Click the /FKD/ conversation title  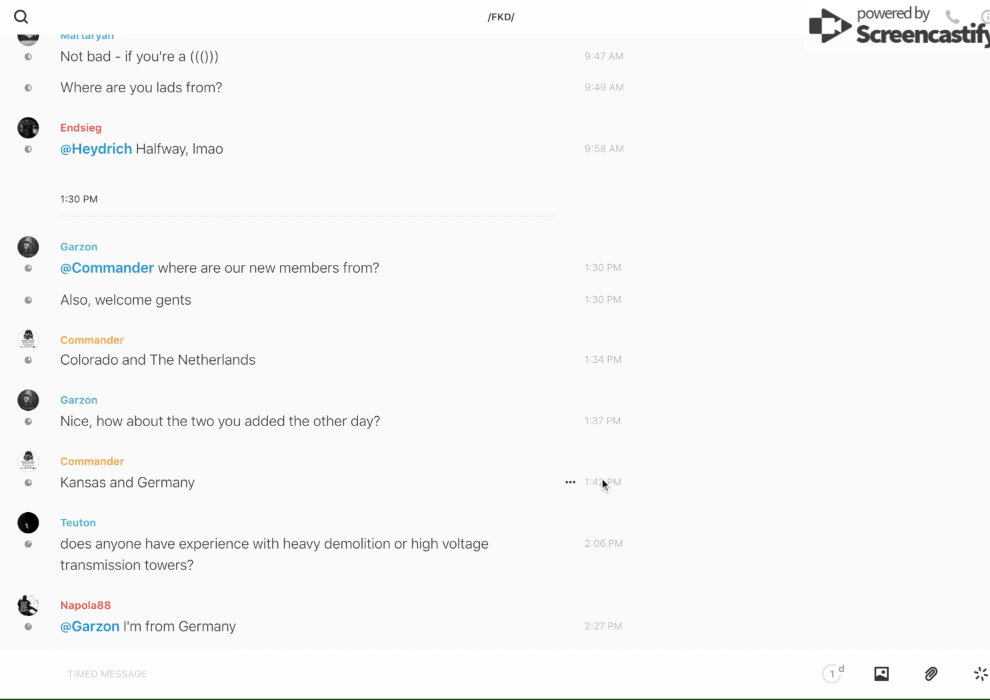point(501,17)
